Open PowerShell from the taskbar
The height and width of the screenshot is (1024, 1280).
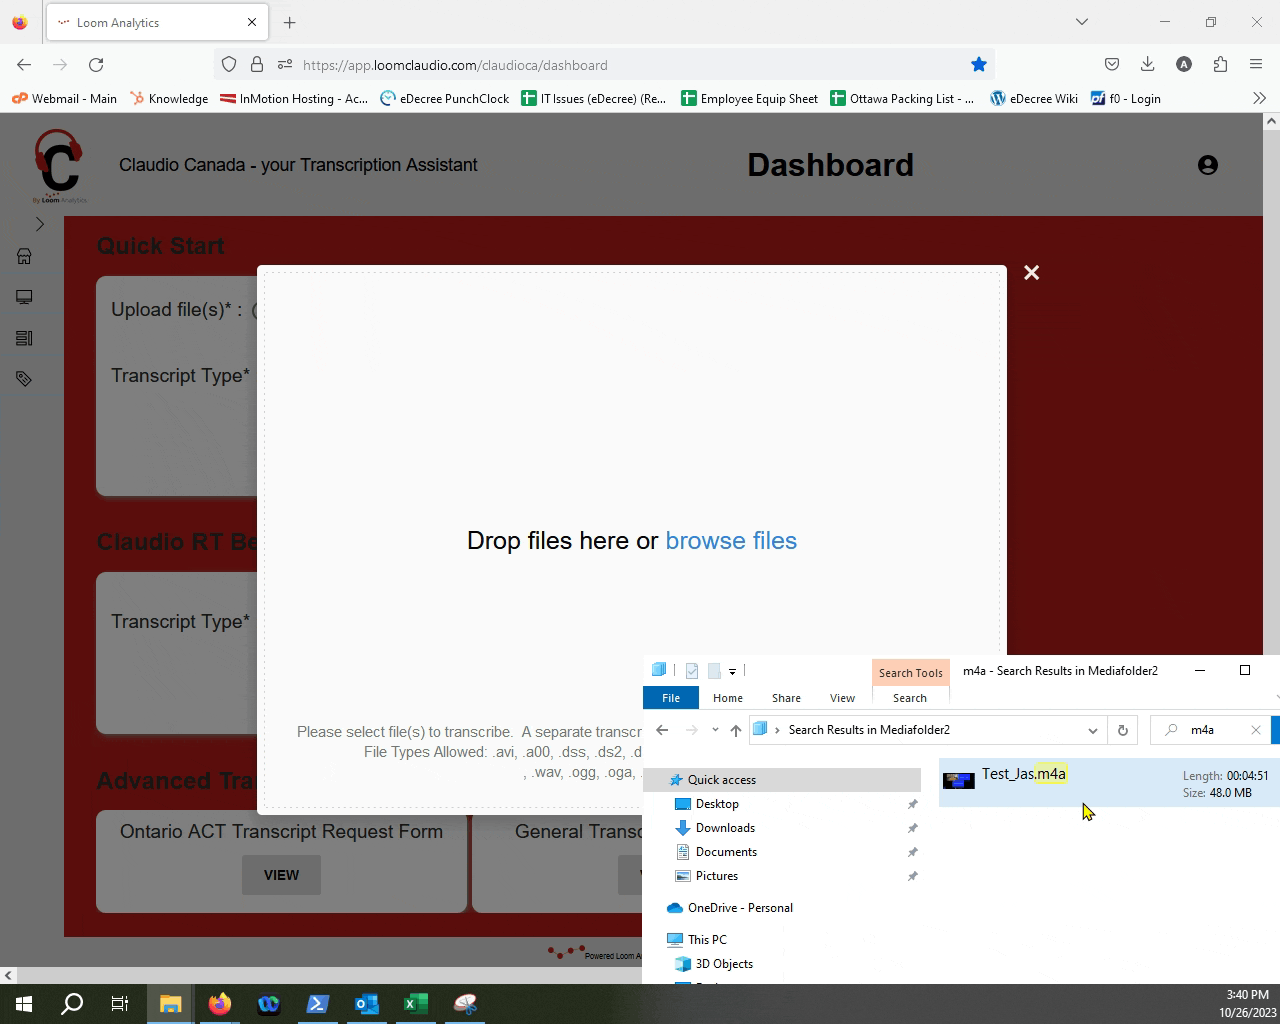click(x=318, y=1004)
